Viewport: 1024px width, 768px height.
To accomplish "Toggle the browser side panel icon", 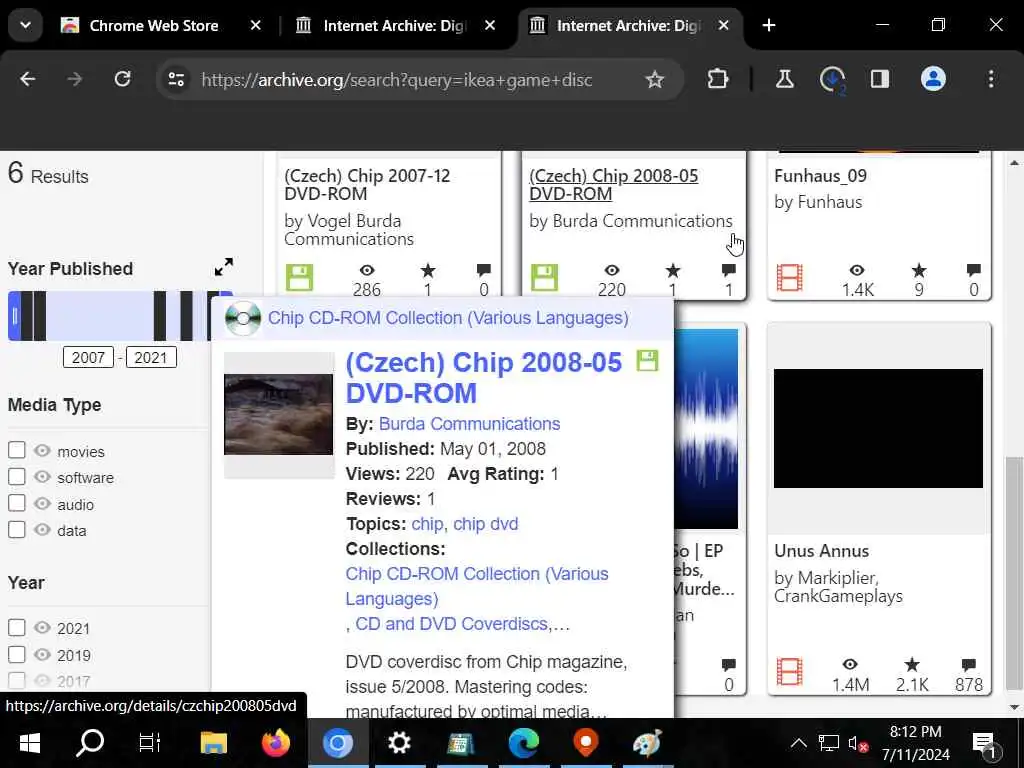I will (x=879, y=79).
